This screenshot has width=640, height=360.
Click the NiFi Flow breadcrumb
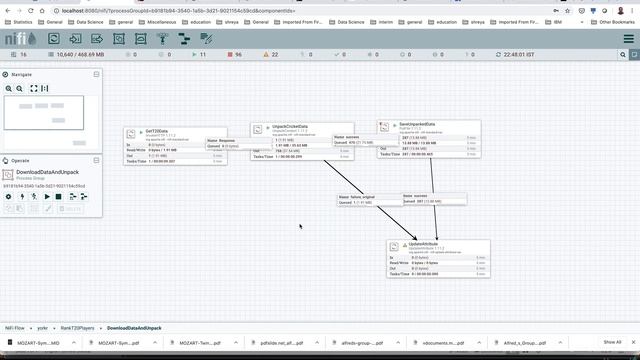15,328
